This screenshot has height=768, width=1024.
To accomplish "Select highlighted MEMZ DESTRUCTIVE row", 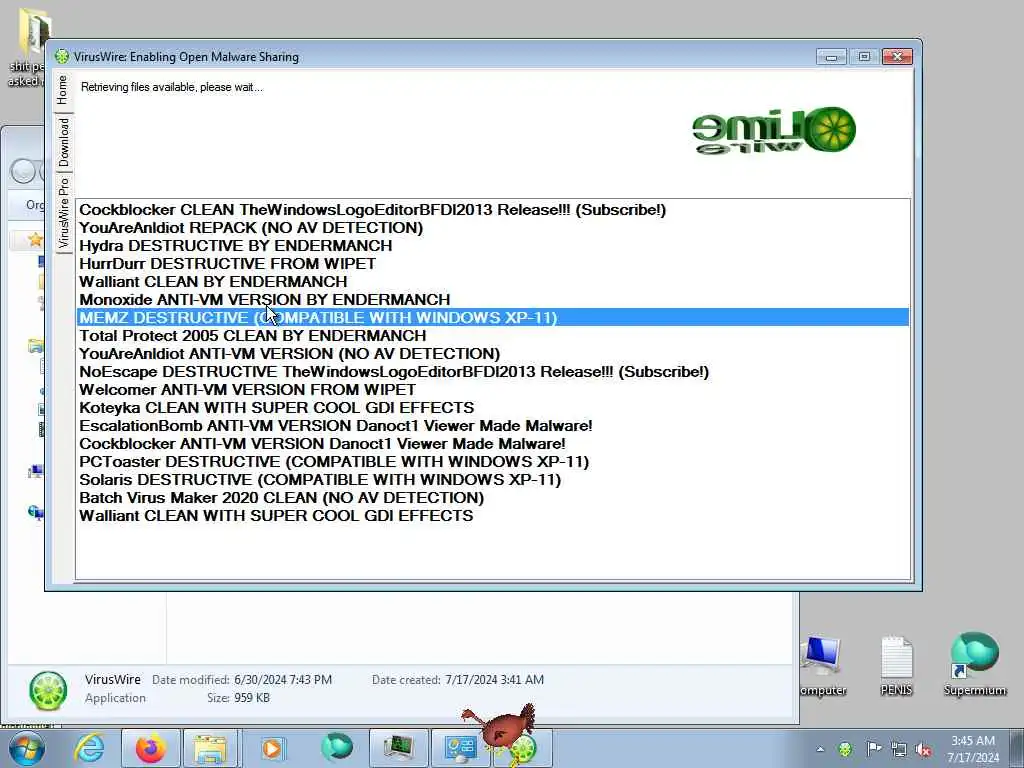I will pos(493,317).
